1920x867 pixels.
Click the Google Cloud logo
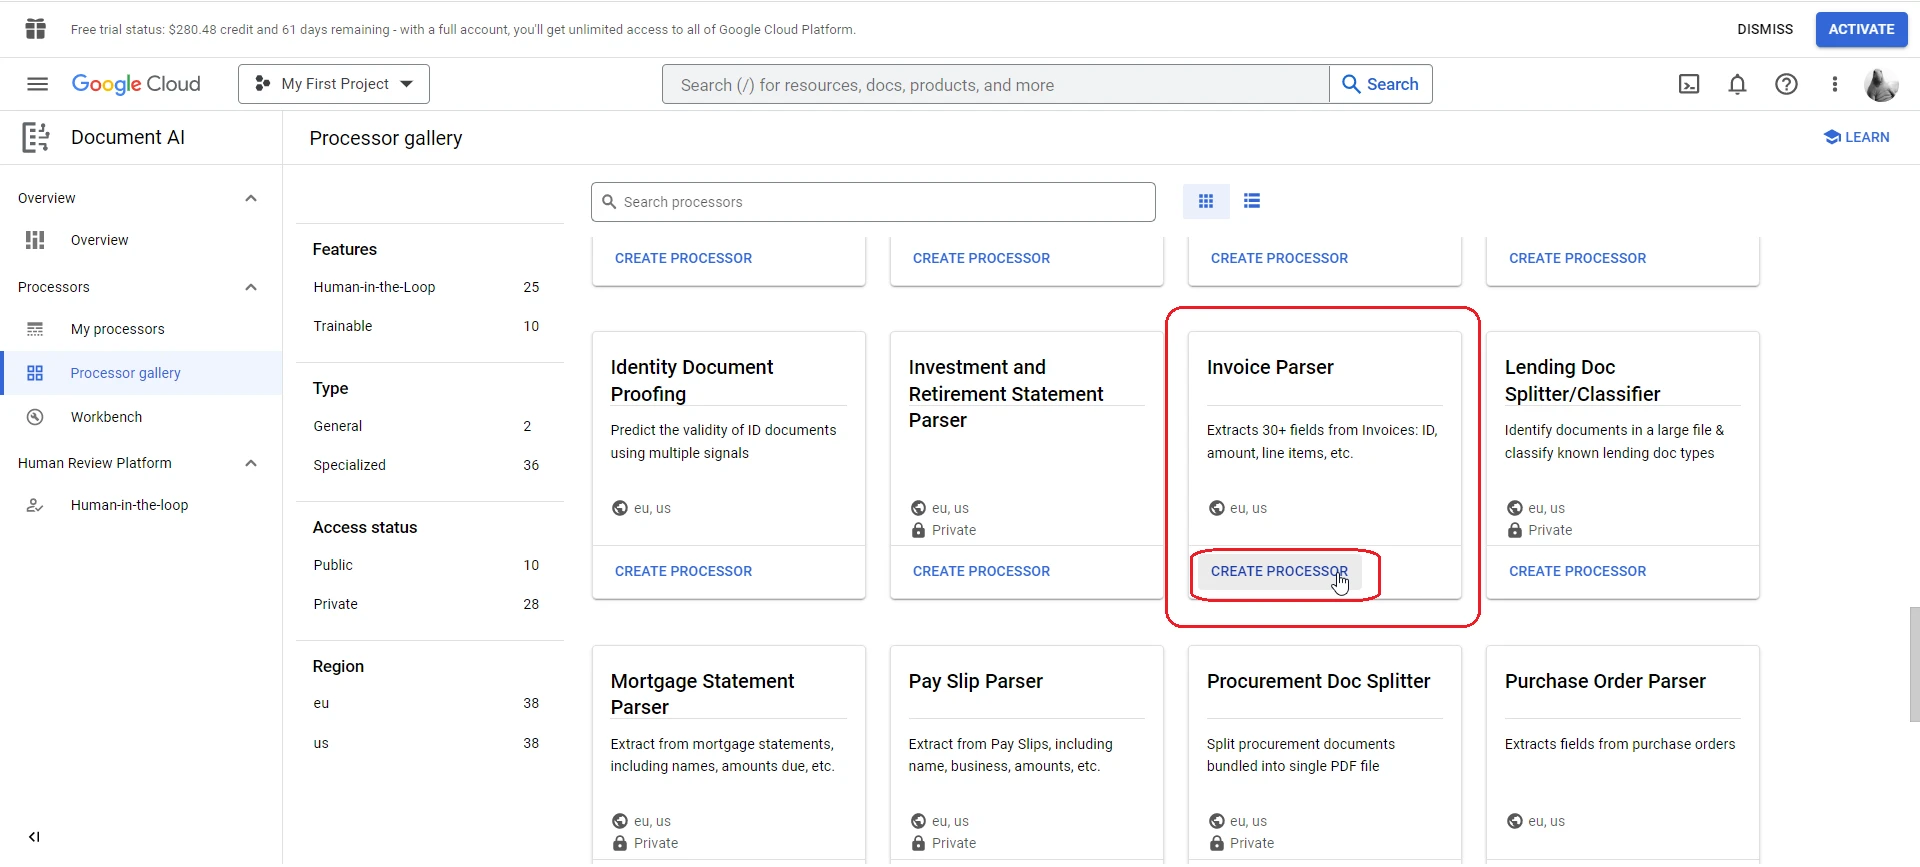(x=136, y=84)
